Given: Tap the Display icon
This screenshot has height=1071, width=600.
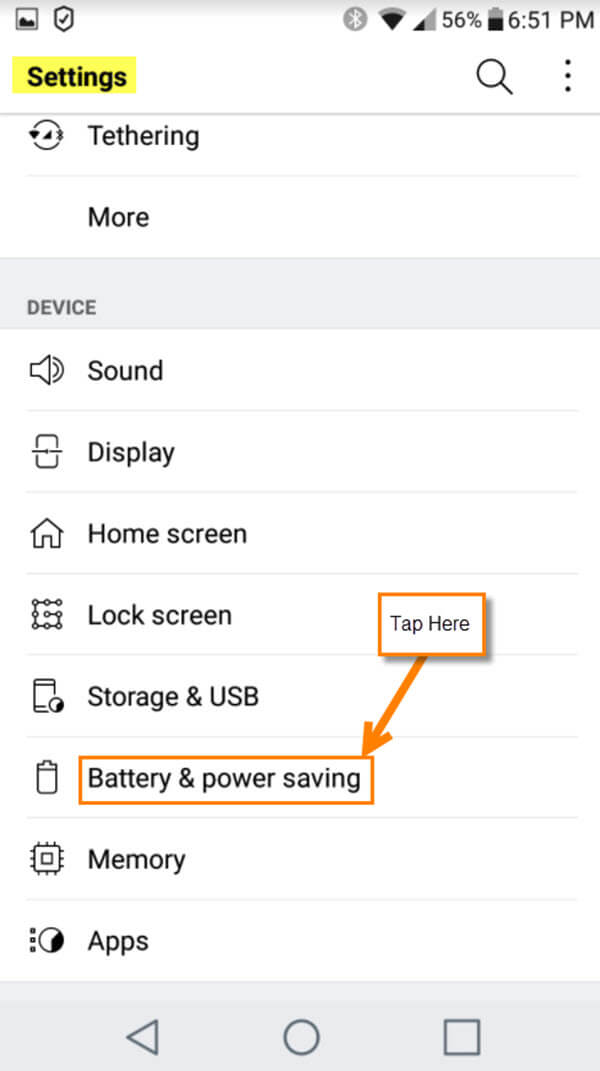Looking at the screenshot, I should coord(46,452).
